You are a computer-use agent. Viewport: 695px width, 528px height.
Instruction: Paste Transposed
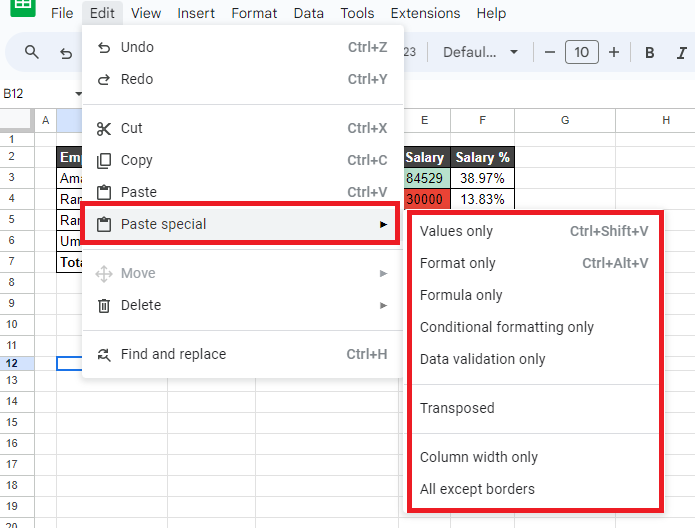tap(534, 408)
